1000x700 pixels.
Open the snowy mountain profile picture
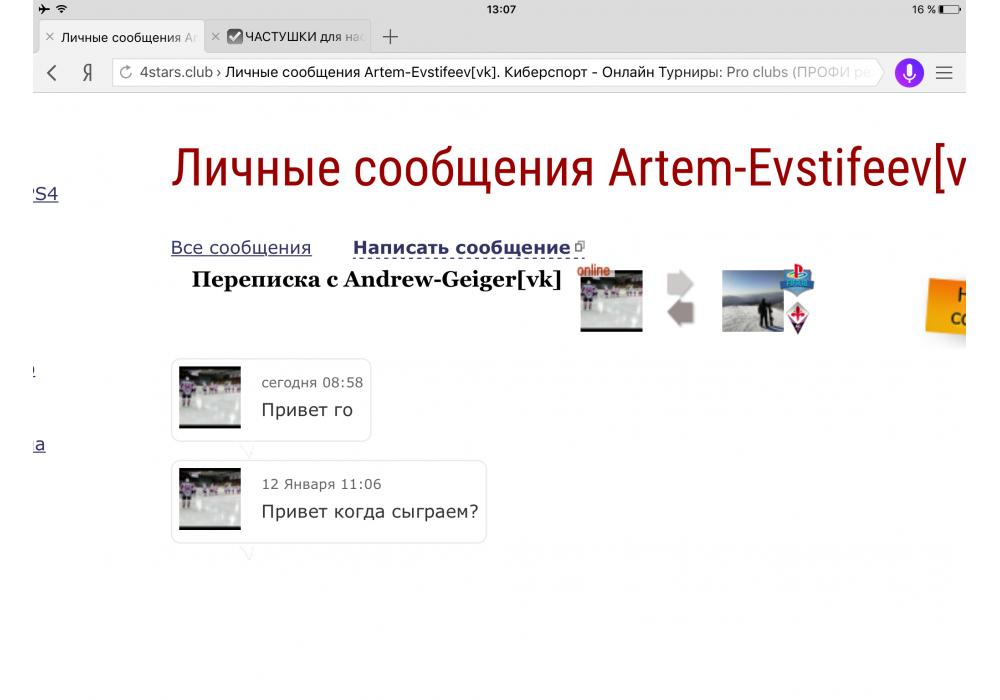752,301
